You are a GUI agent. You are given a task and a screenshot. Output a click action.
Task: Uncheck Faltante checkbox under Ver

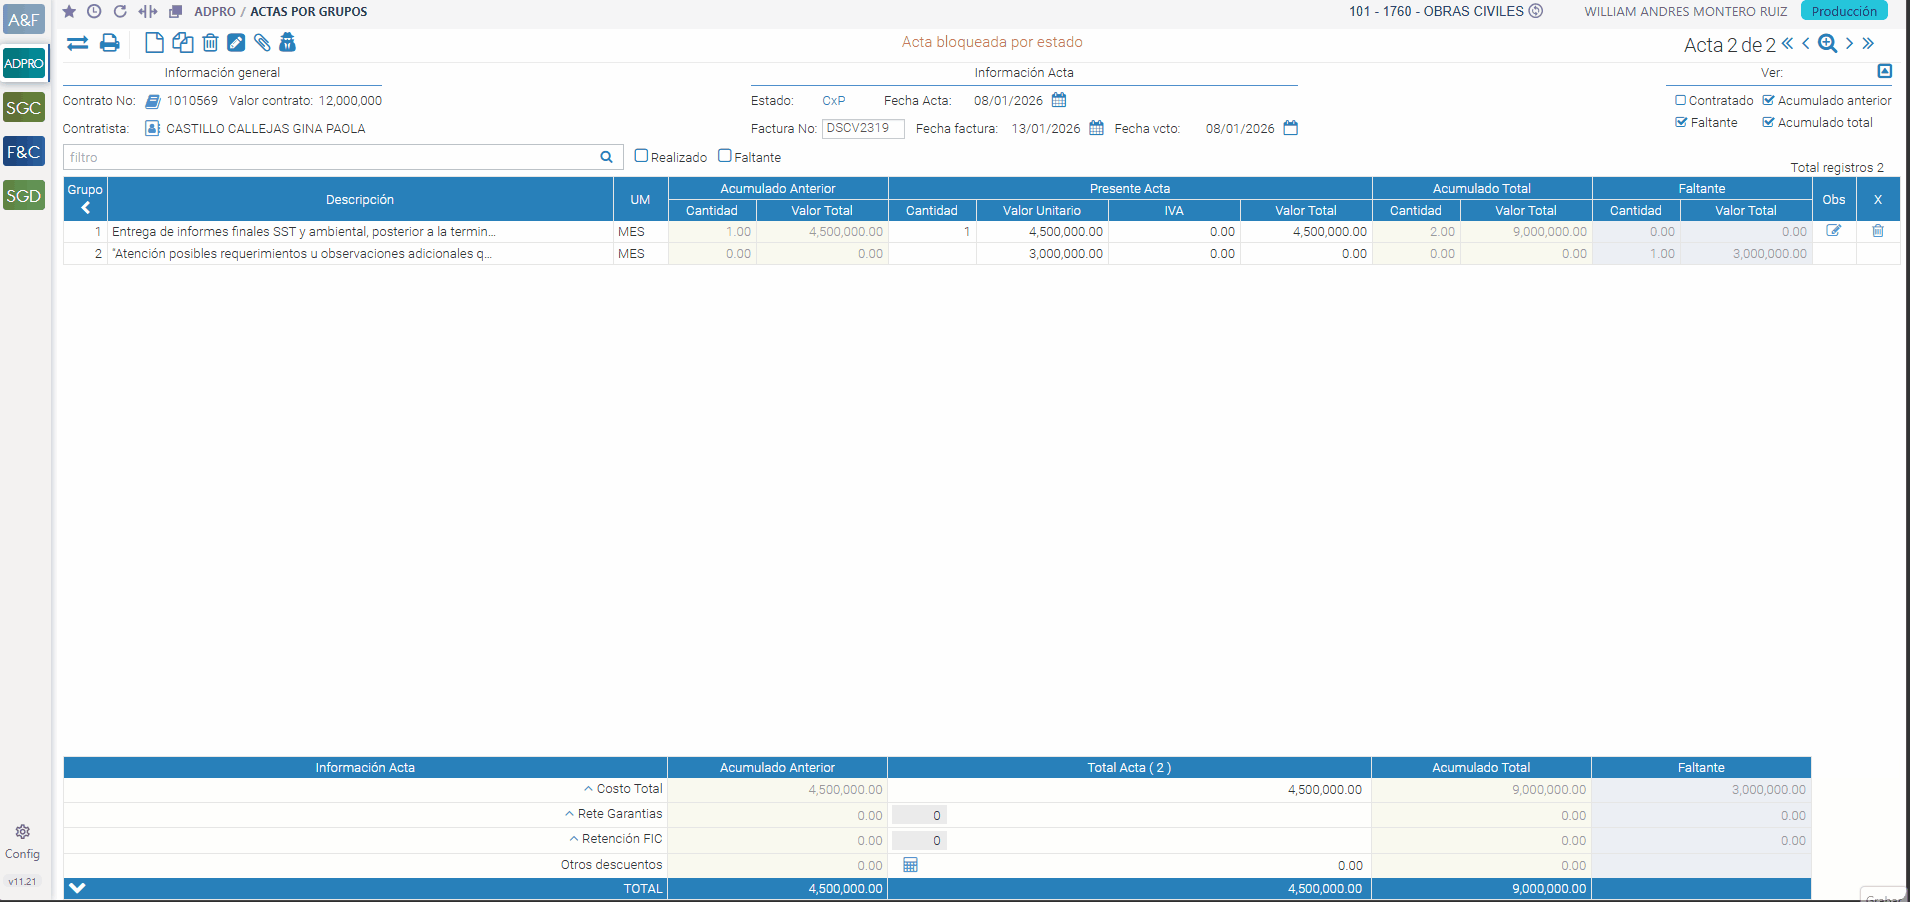tap(1681, 122)
